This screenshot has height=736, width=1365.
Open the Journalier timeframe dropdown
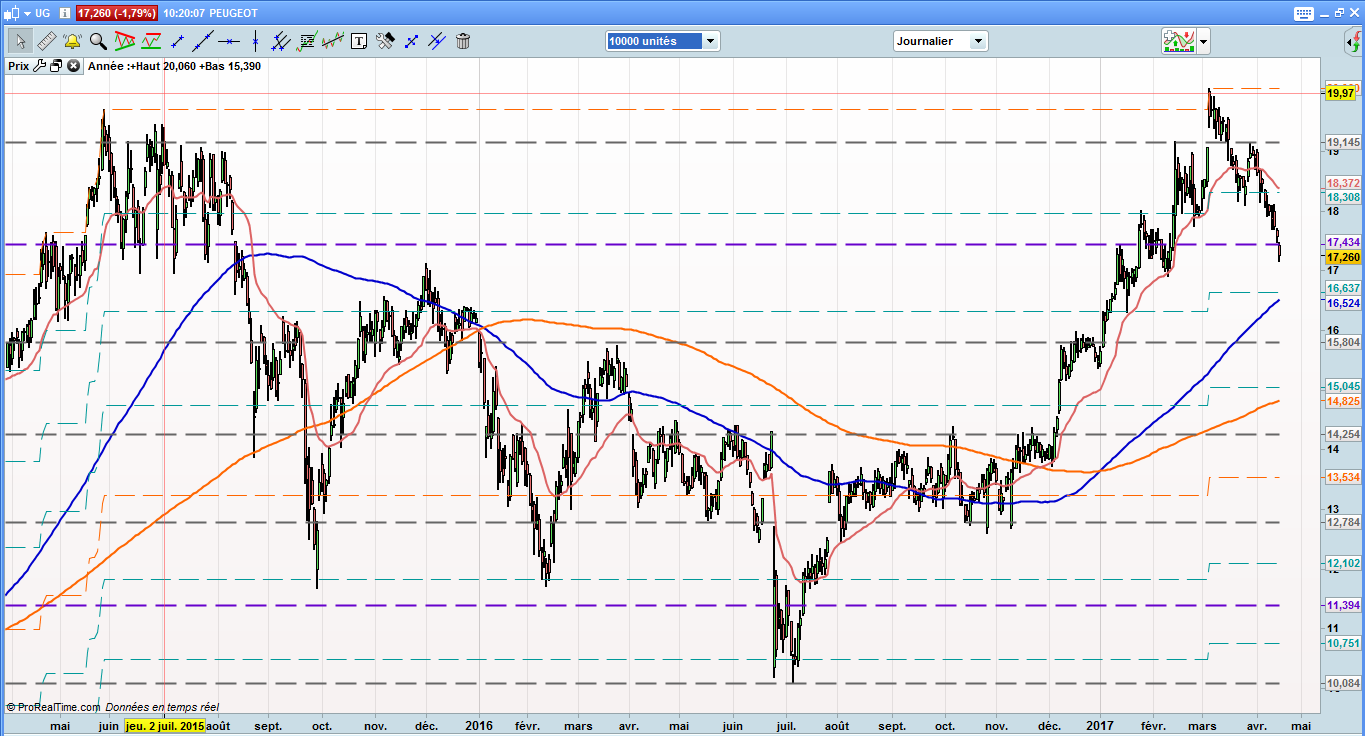(940, 41)
